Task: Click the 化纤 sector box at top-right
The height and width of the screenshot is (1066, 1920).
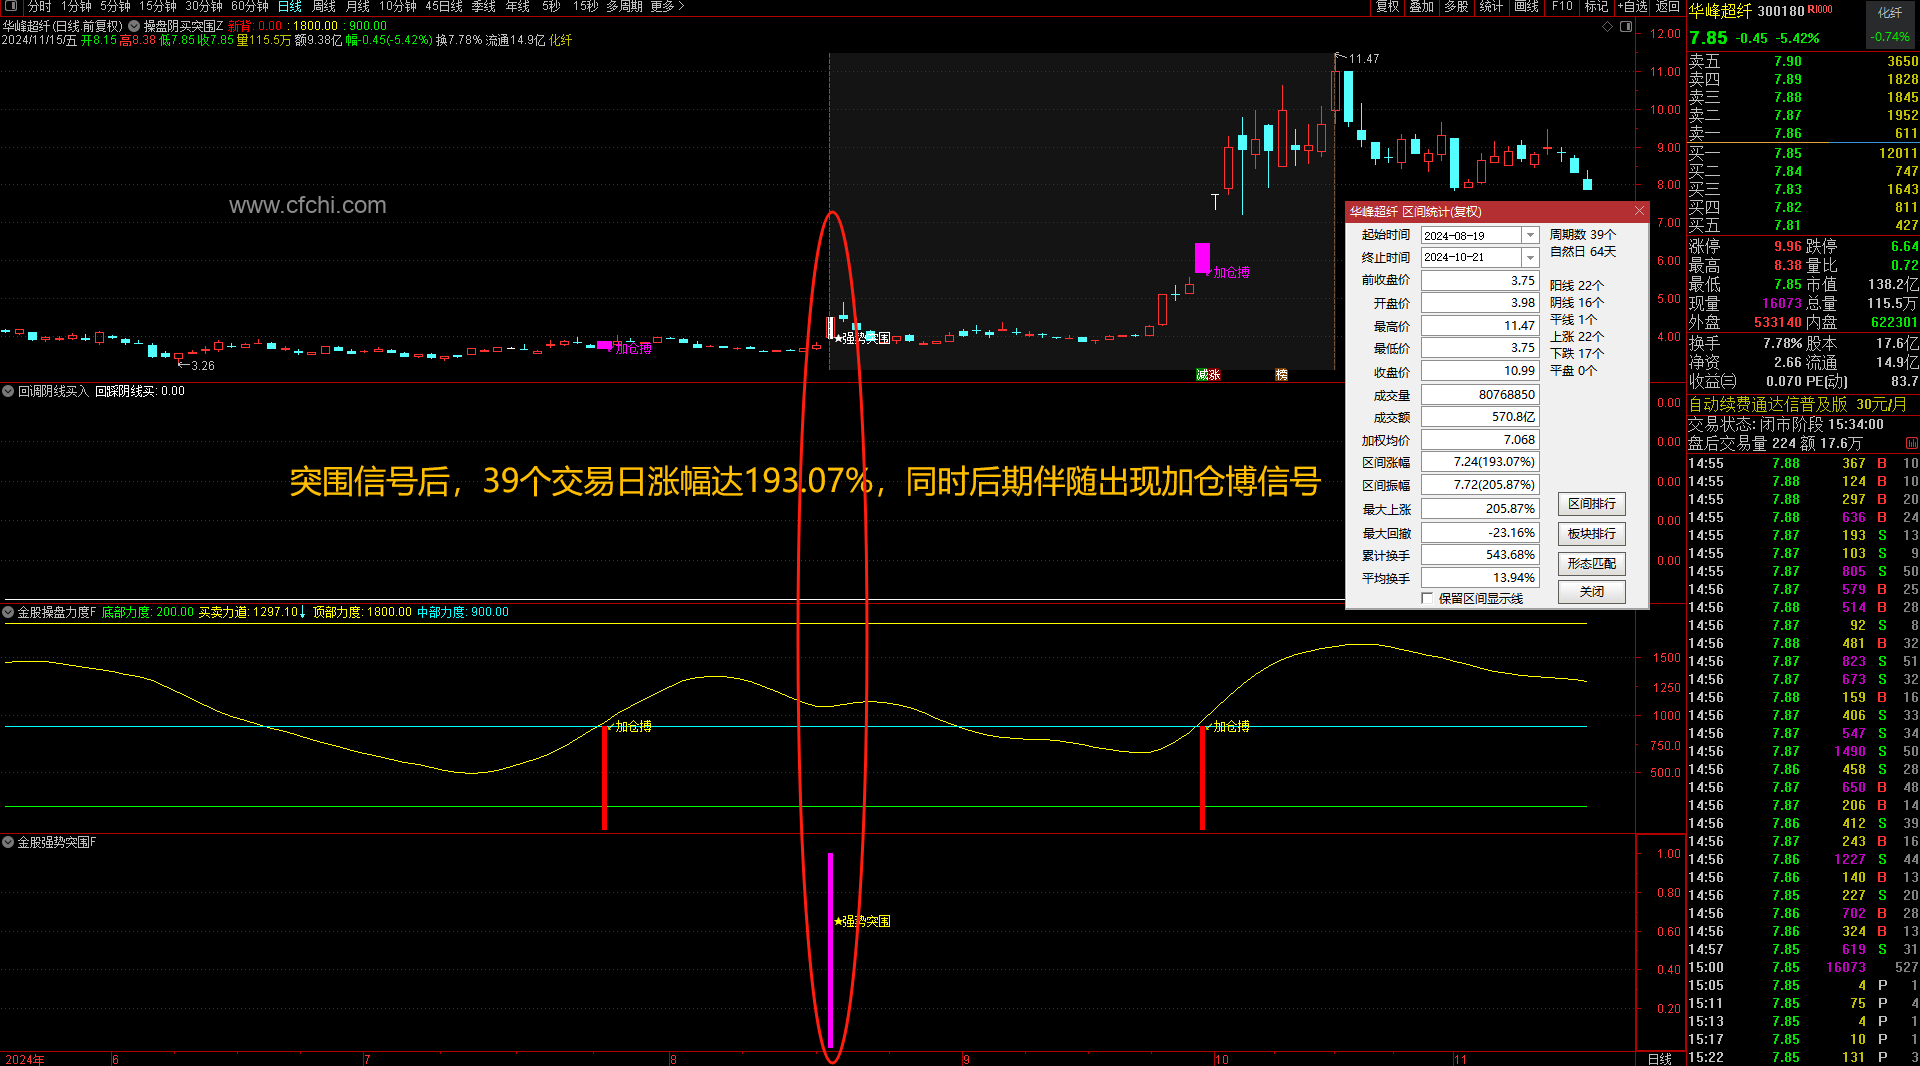Action: 1890,24
